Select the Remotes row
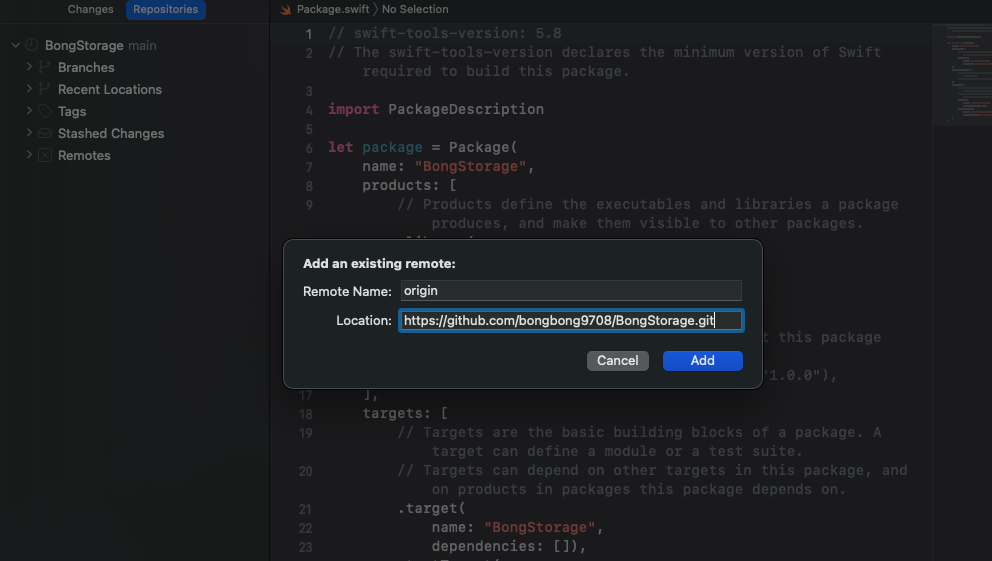 tap(135, 156)
